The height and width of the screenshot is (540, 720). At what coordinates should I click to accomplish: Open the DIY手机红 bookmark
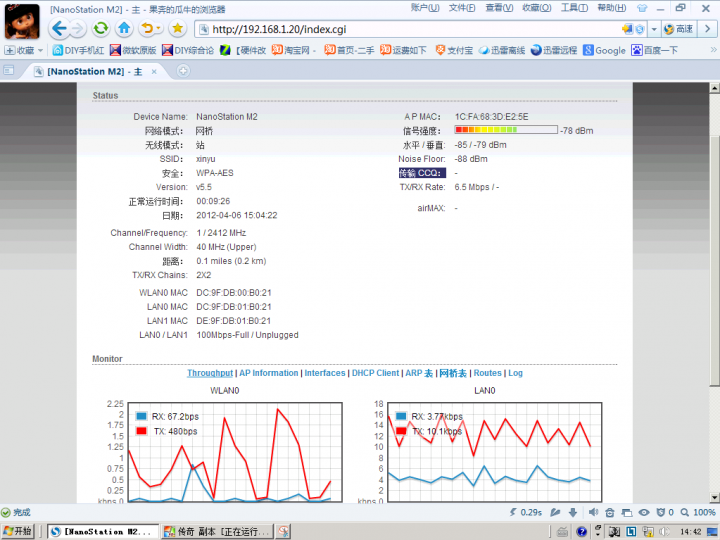click(x=78, y=51)
